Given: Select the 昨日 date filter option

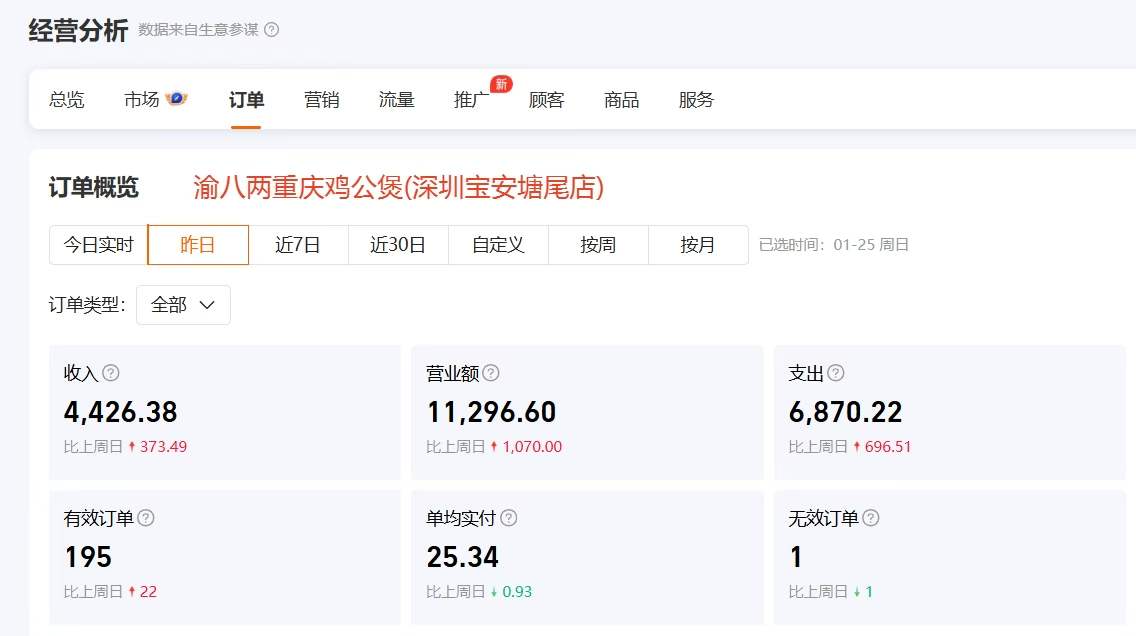Looking at the screenshot, I should [198, 244].
